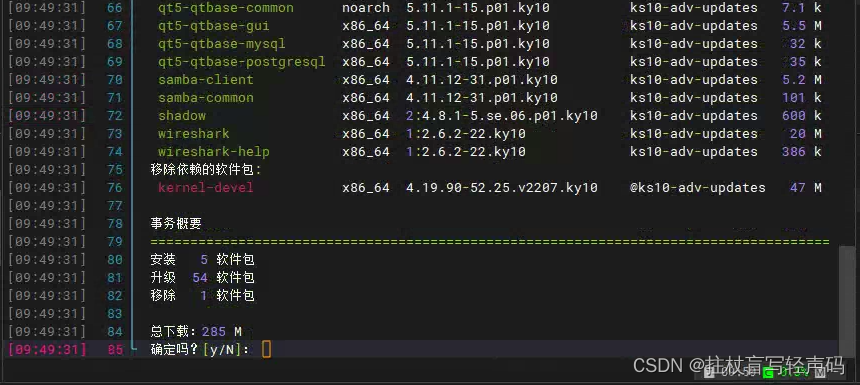The height and width of the screenshot is (385, 860).
Task: Click the wireshark-help package name
Action: coord(213,151)
